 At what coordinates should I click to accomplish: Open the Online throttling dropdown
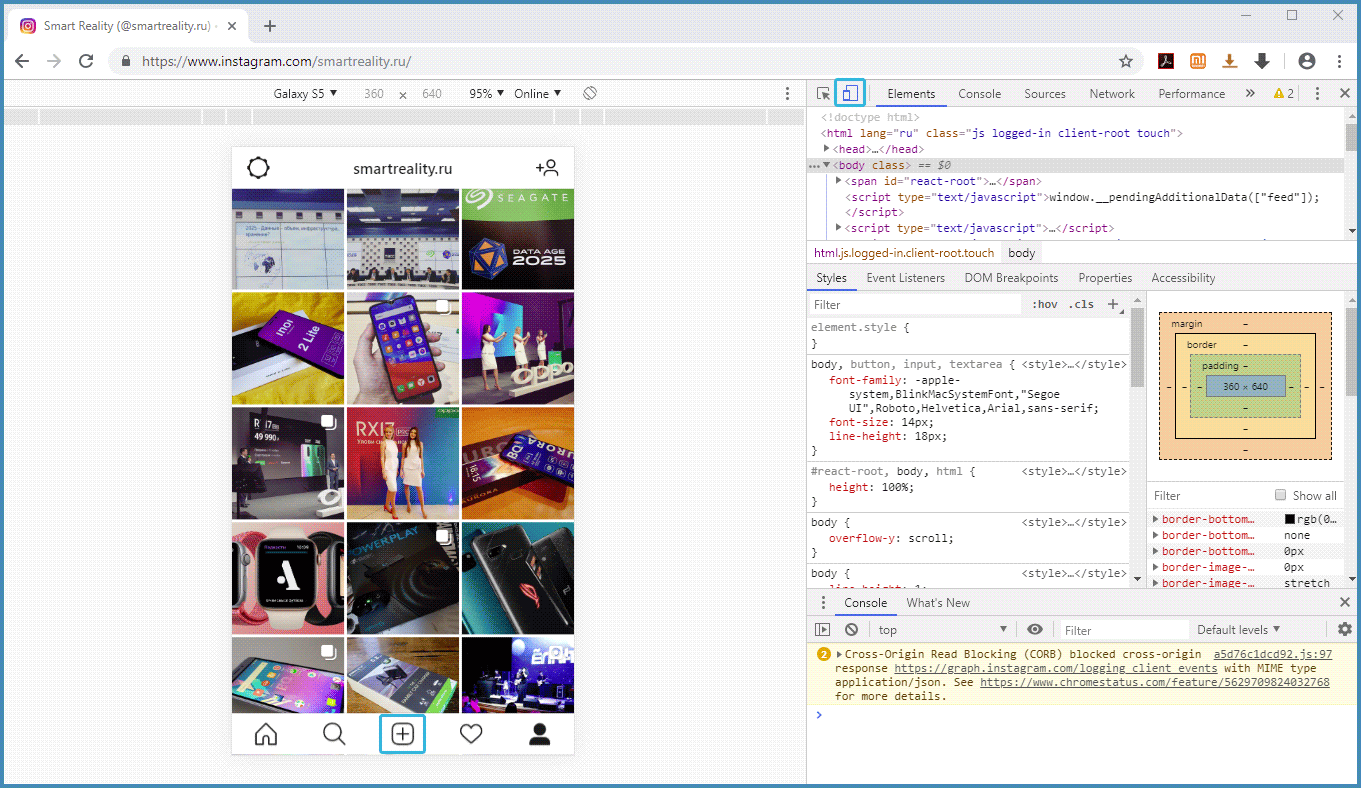pyautogui.click(x=537, y=93)
